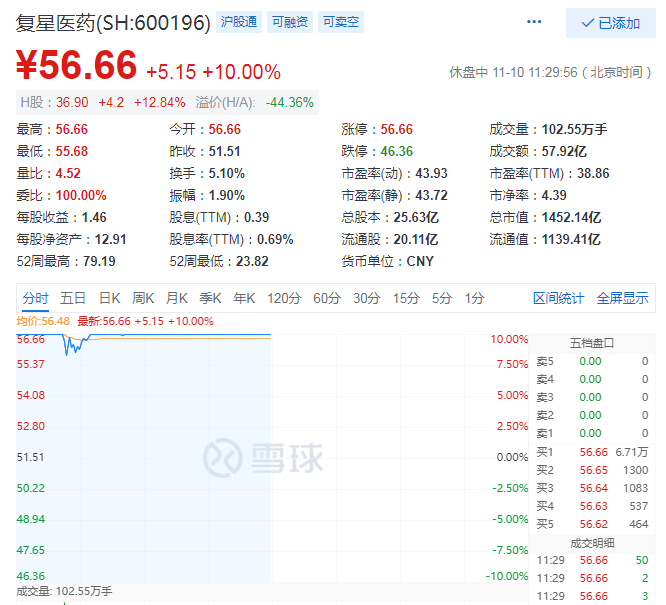The width and height of the screenshot is (666, 605).
Task: Select the 季K chart tab
Action: (x=210, y=298)
